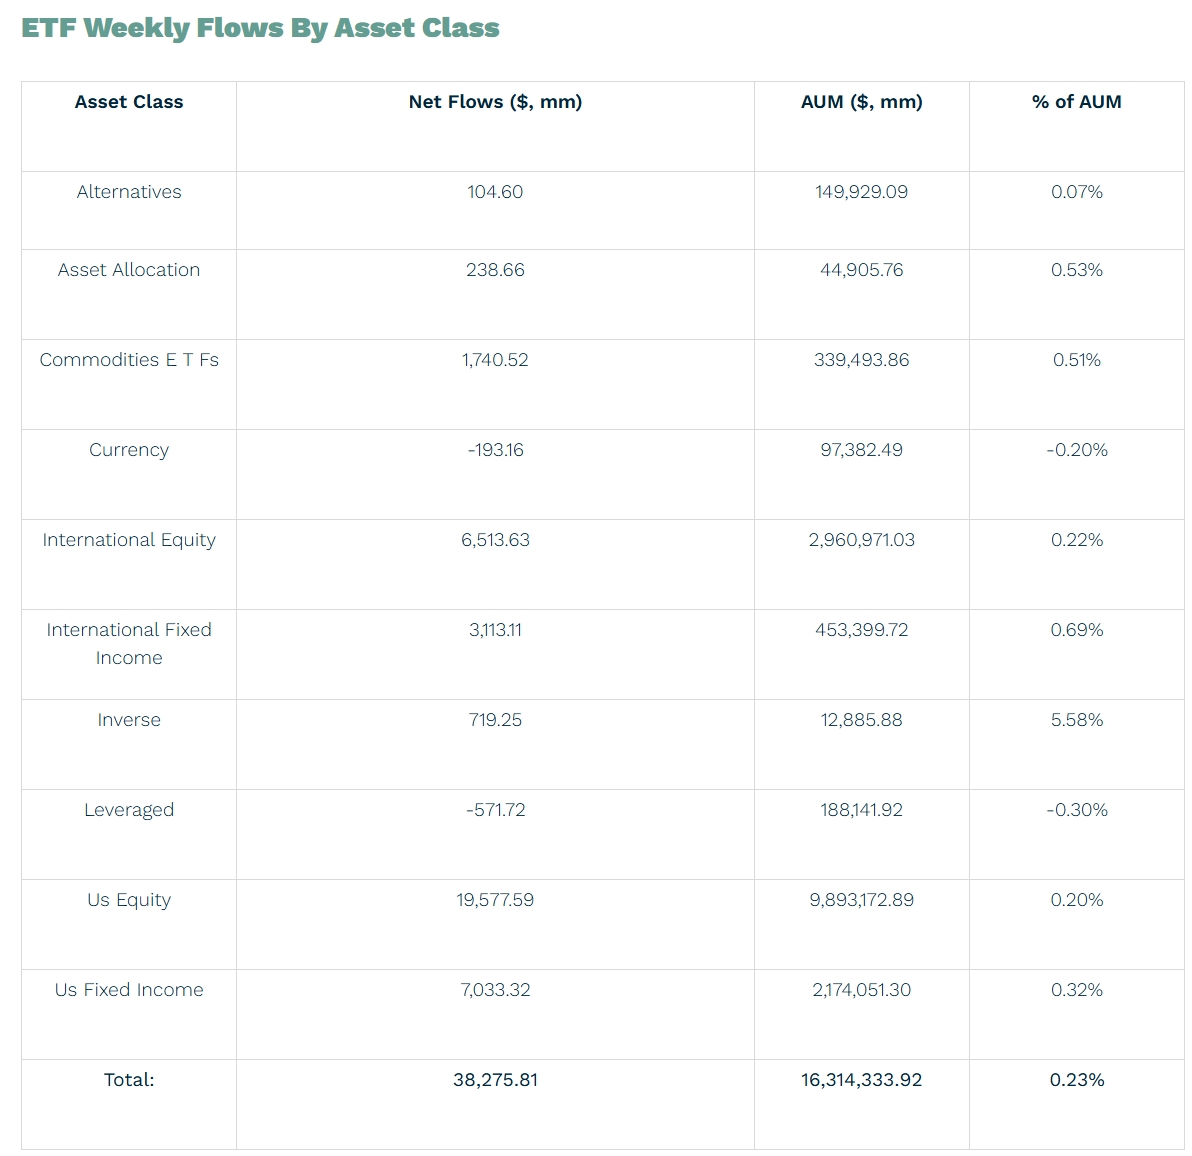The width and height of the screenshot is (1192, 1156).
Task: Select the % of AUM column header
Action: pos(1076,102)
